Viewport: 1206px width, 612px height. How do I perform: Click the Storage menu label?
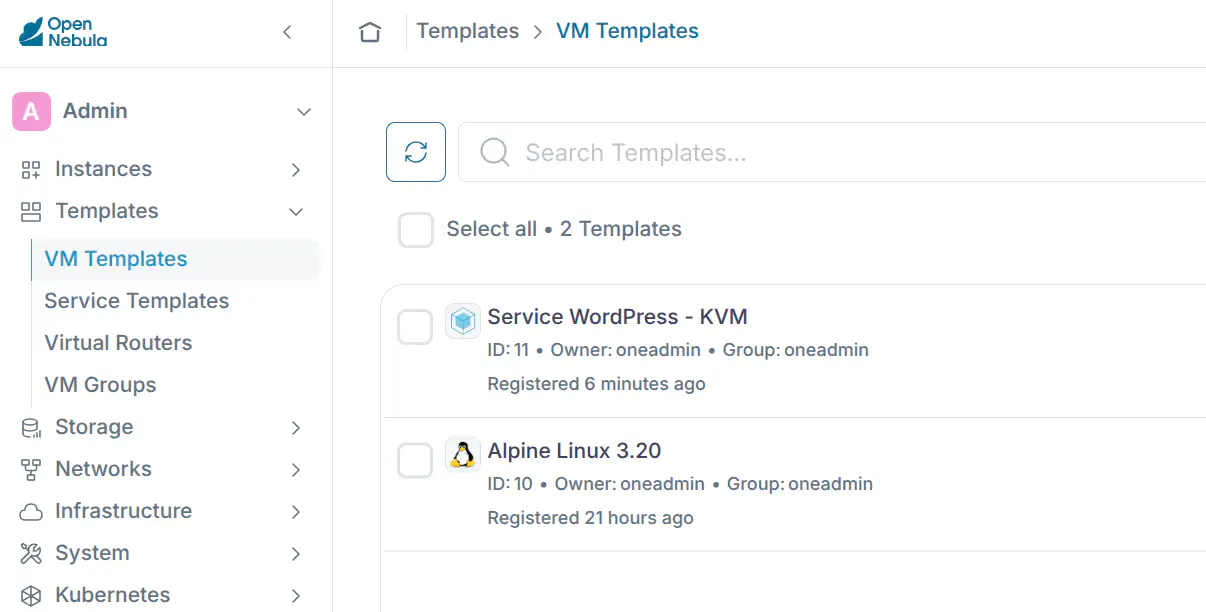tap(94, 427)
